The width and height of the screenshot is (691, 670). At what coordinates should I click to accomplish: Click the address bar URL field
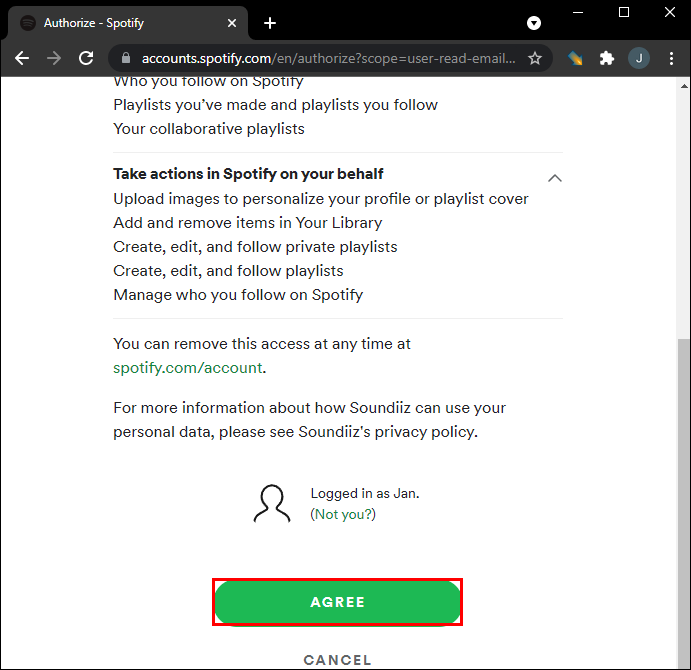coord(330,59)
